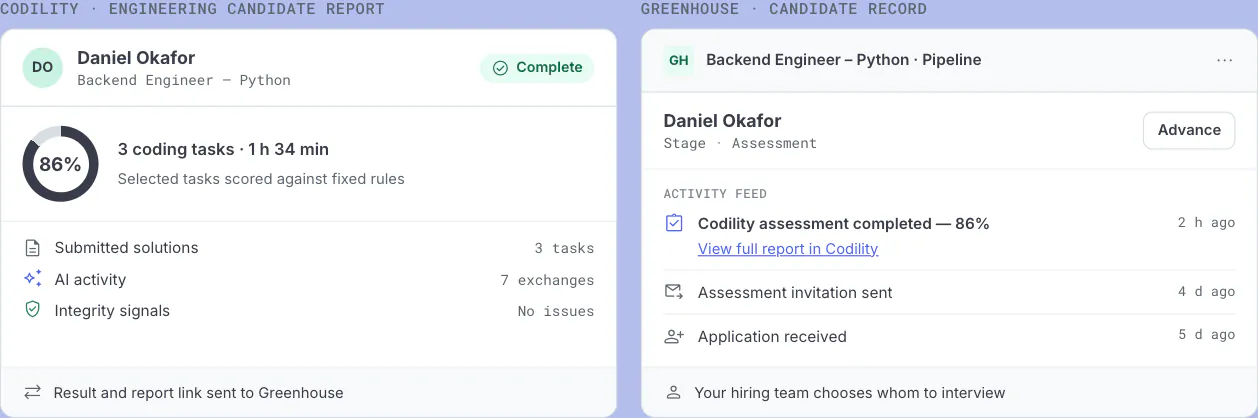Click the checkmark icon in Complete badge

[x=500, y=68]
